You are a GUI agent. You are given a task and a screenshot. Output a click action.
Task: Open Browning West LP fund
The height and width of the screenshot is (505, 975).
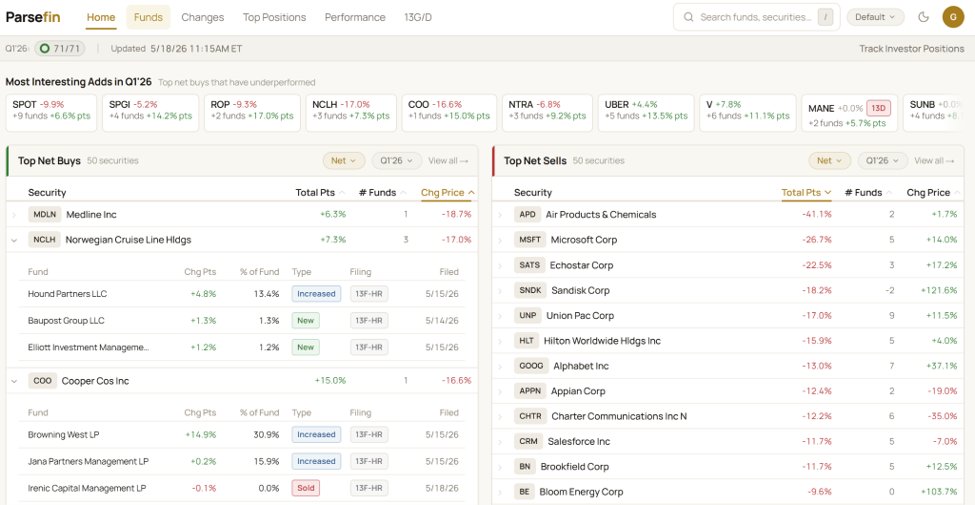(x=63, y=435)
